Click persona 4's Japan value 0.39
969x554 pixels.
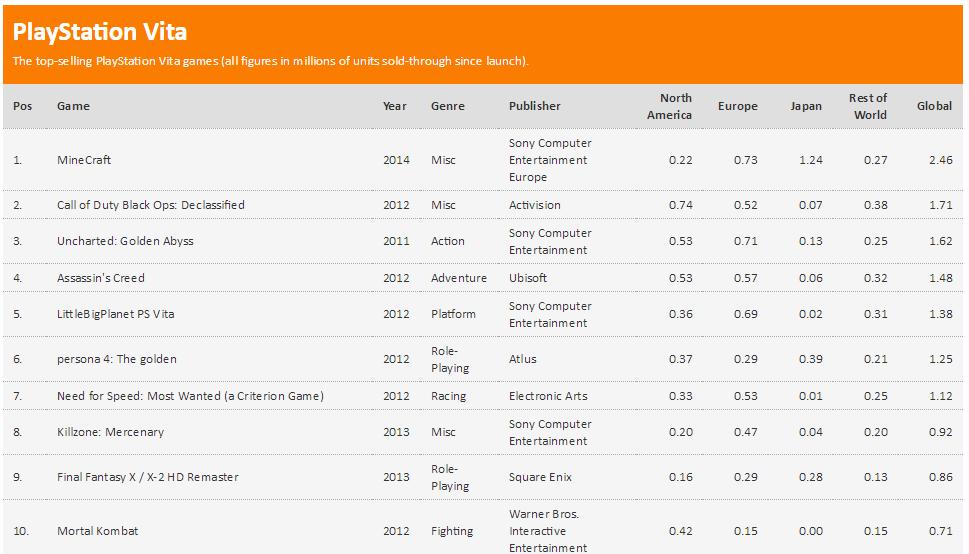click(x=811, y=359)
